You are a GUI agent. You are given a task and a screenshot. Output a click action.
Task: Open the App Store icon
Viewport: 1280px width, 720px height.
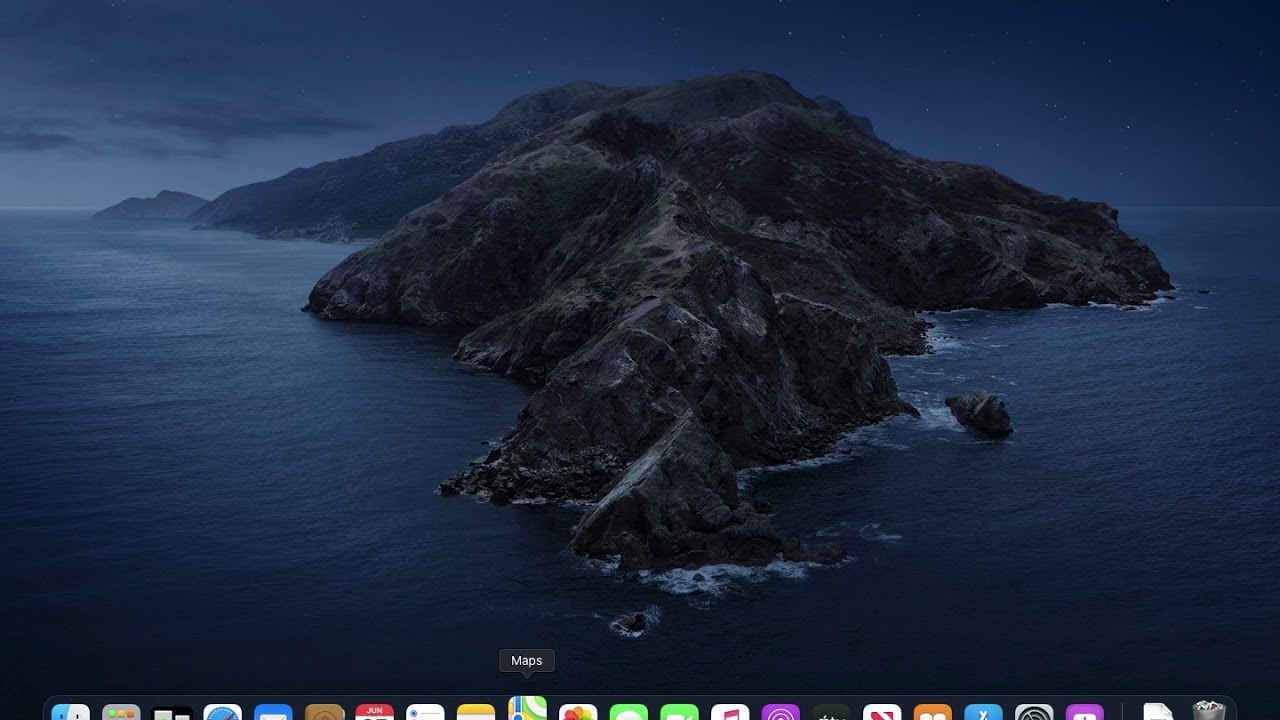984,712
